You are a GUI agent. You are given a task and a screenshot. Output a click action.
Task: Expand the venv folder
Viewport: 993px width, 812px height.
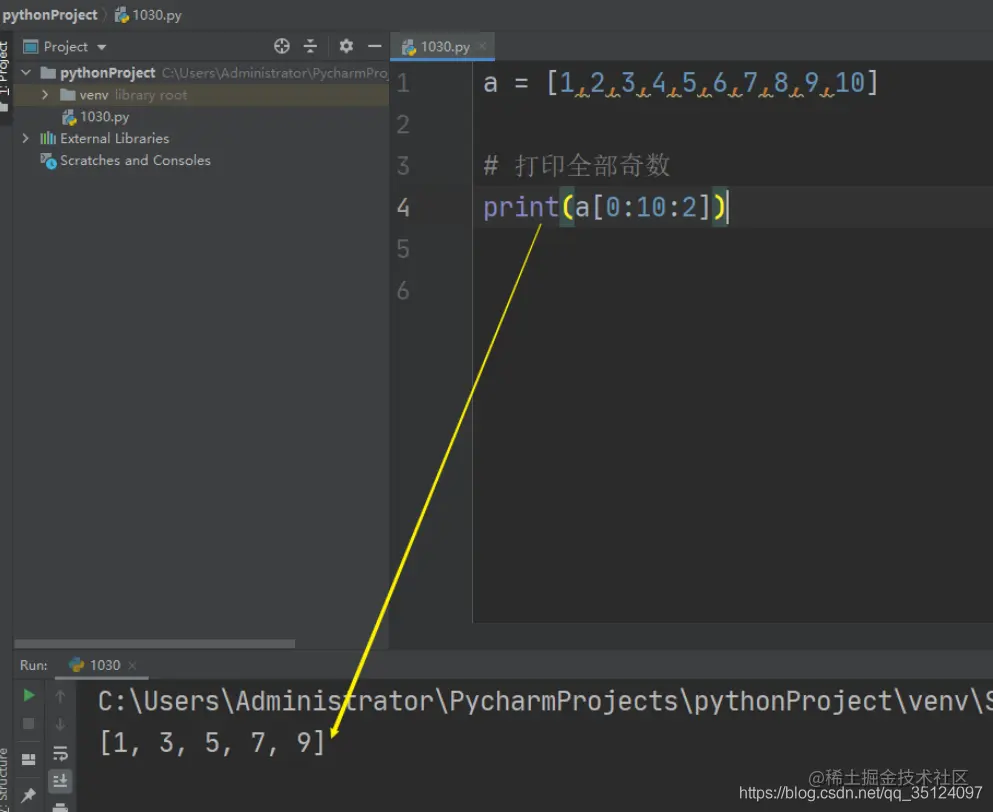pos(45,94)
